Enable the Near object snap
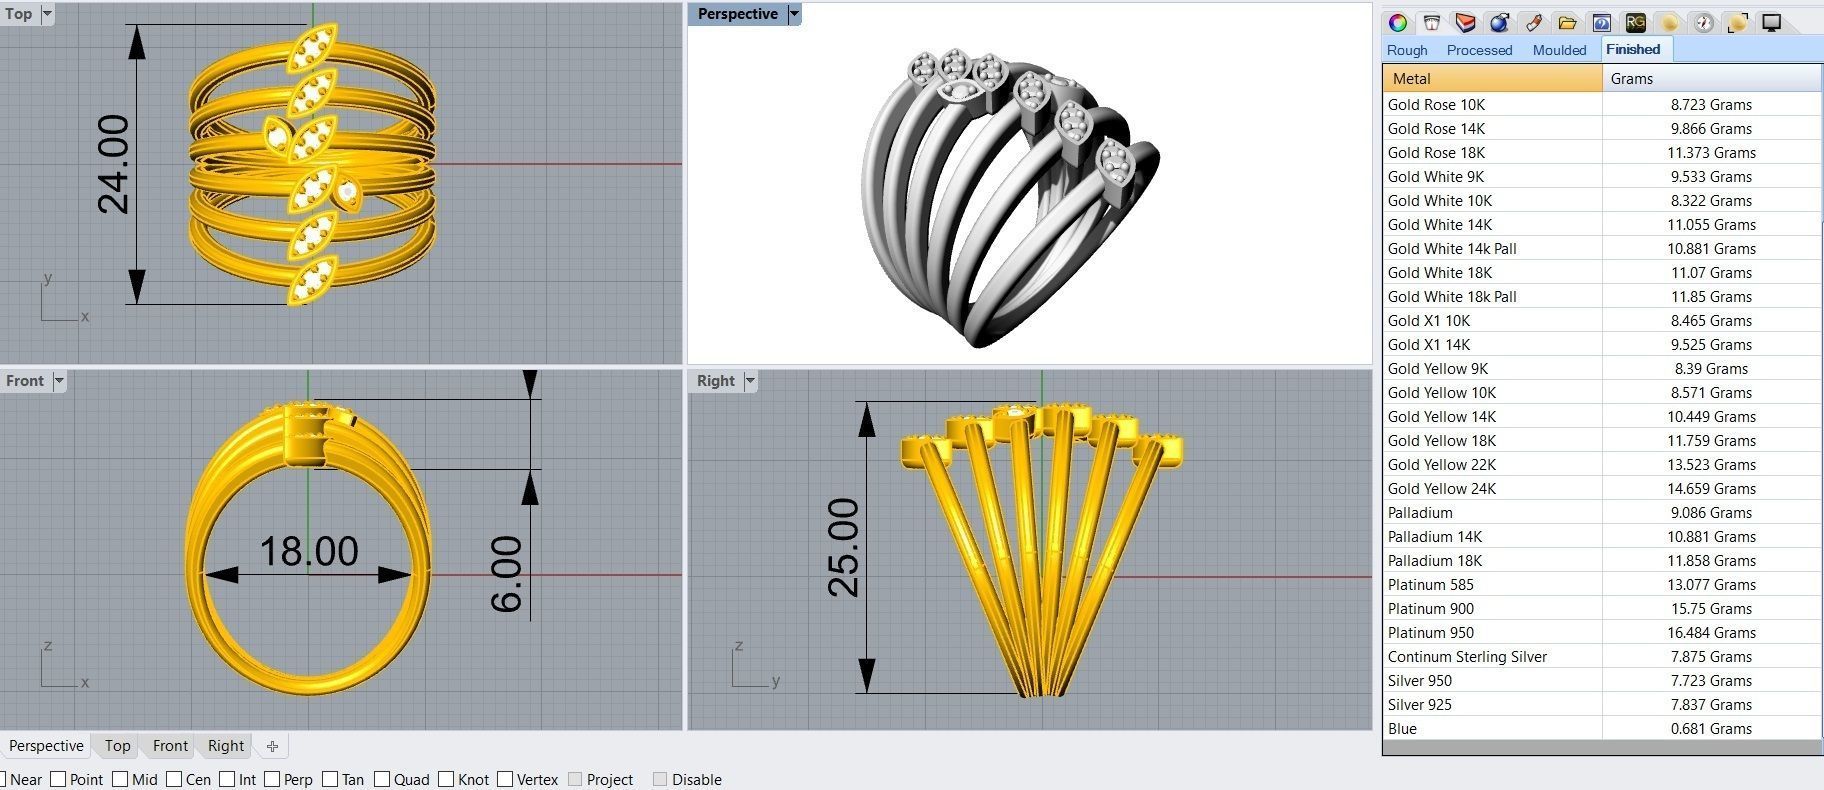 click(x=5, y=779)
